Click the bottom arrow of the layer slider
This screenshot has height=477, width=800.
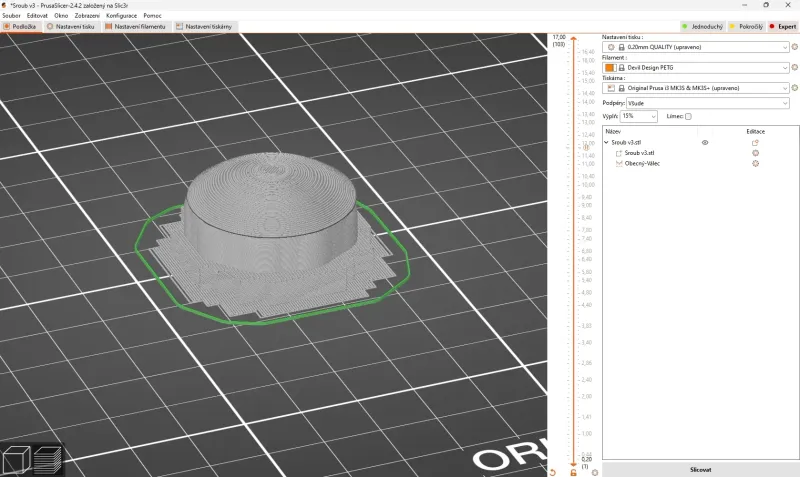(x=573, y=465)
